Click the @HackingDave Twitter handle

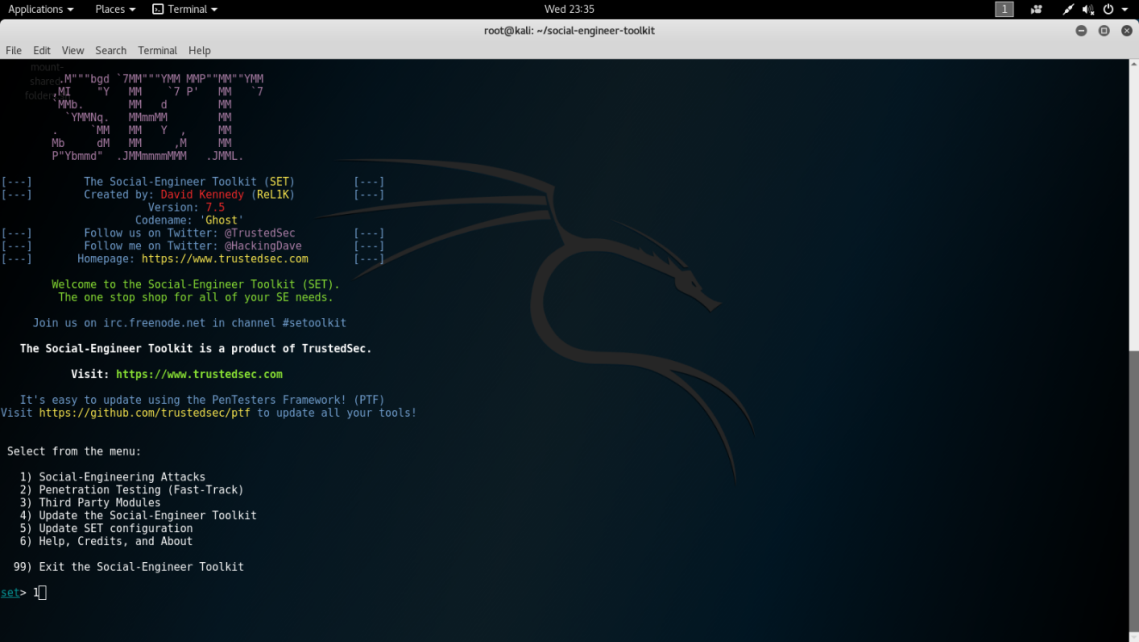pos(263,246)
